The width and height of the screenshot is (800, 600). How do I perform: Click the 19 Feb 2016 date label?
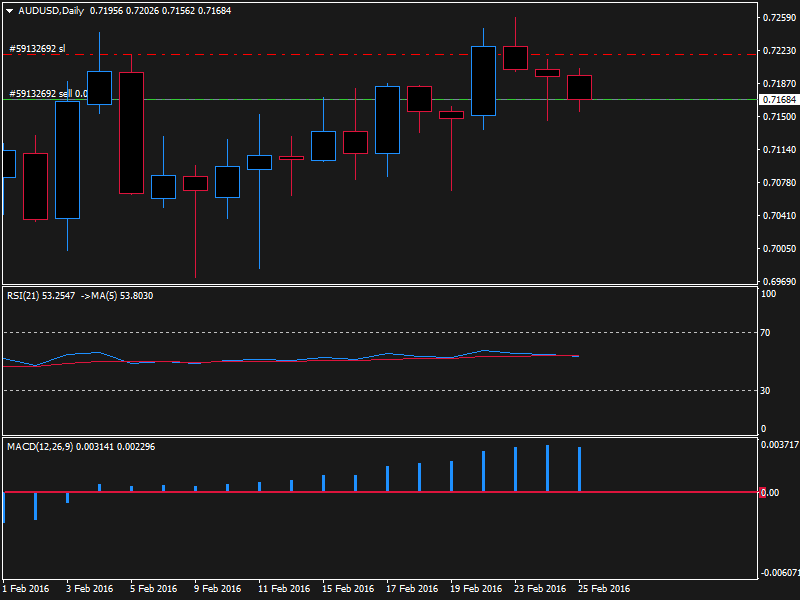[x=476, y=589]
